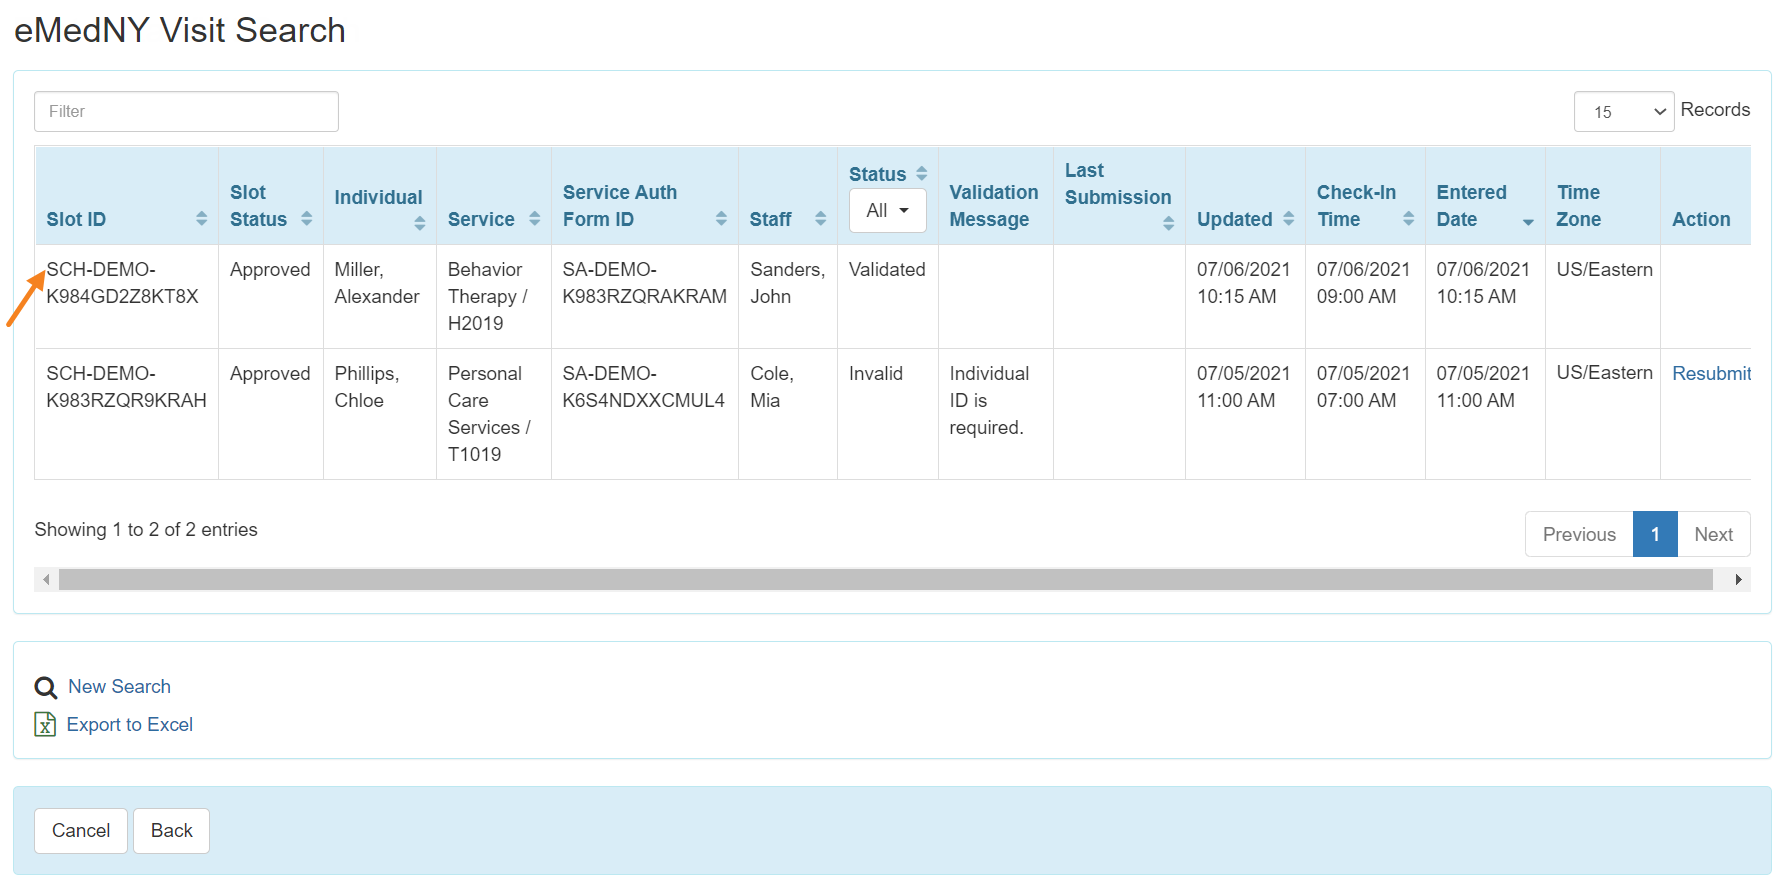Open the Records per page dropdown
The image size is (1783, 887).
pos(1623,112)
